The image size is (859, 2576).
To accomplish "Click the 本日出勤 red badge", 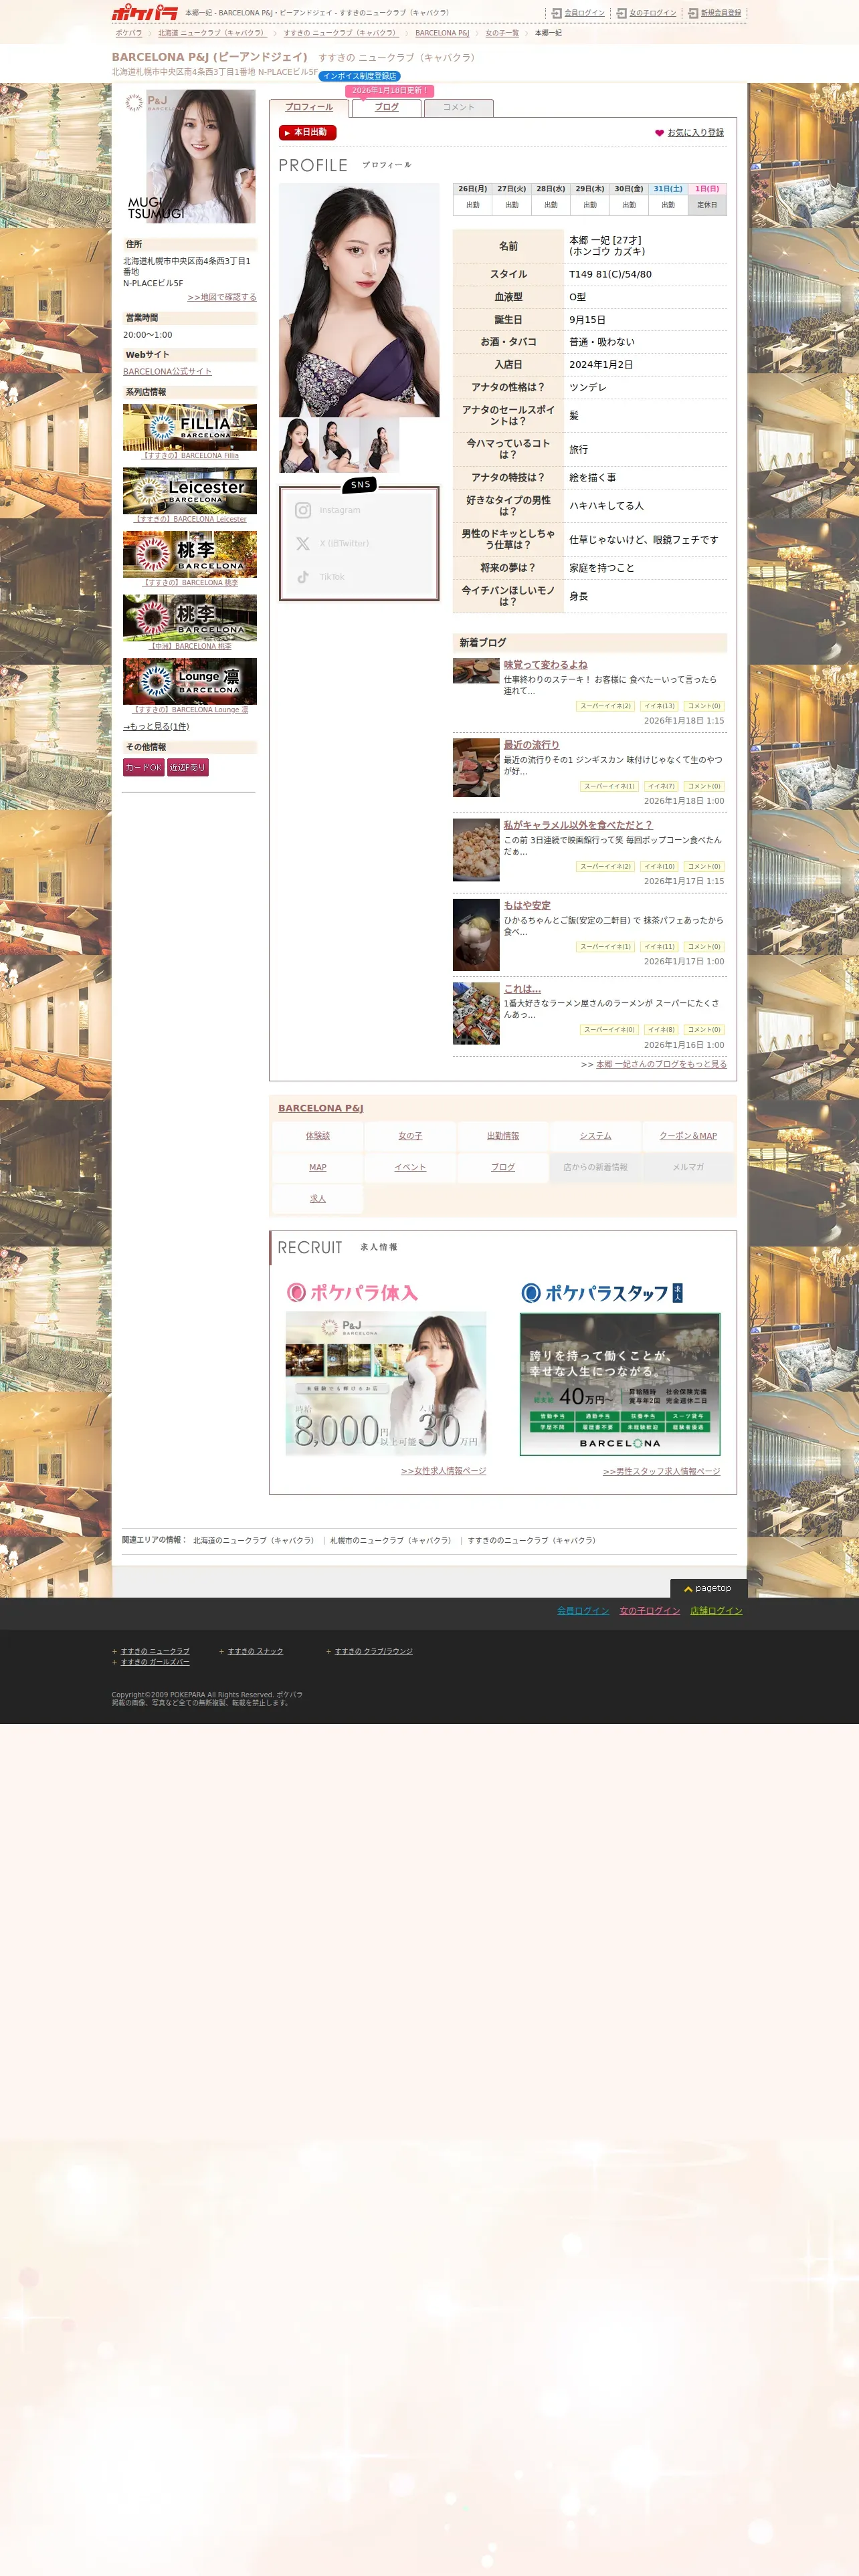I will tap(307, 132).
